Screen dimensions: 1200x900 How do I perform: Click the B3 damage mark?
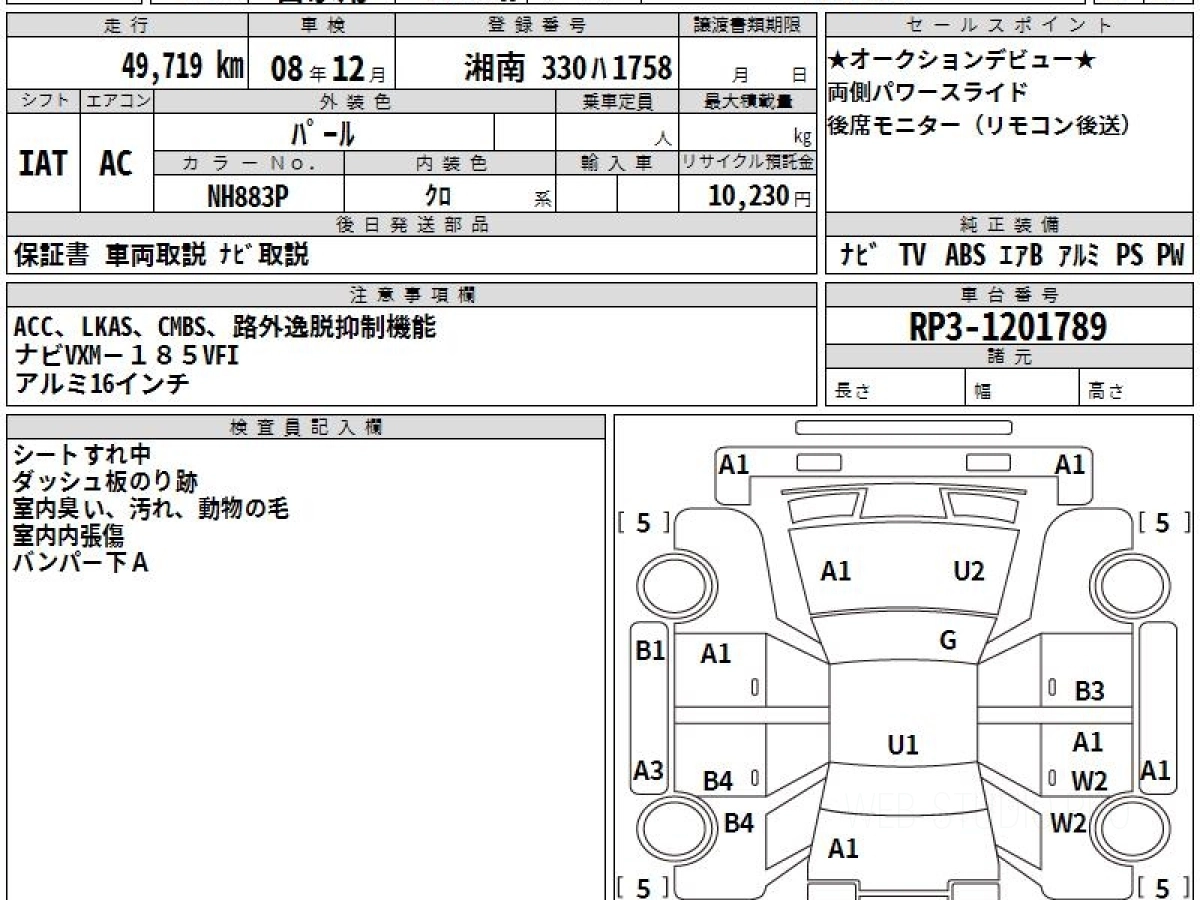pyautogui.click(x=1090, y=690)
